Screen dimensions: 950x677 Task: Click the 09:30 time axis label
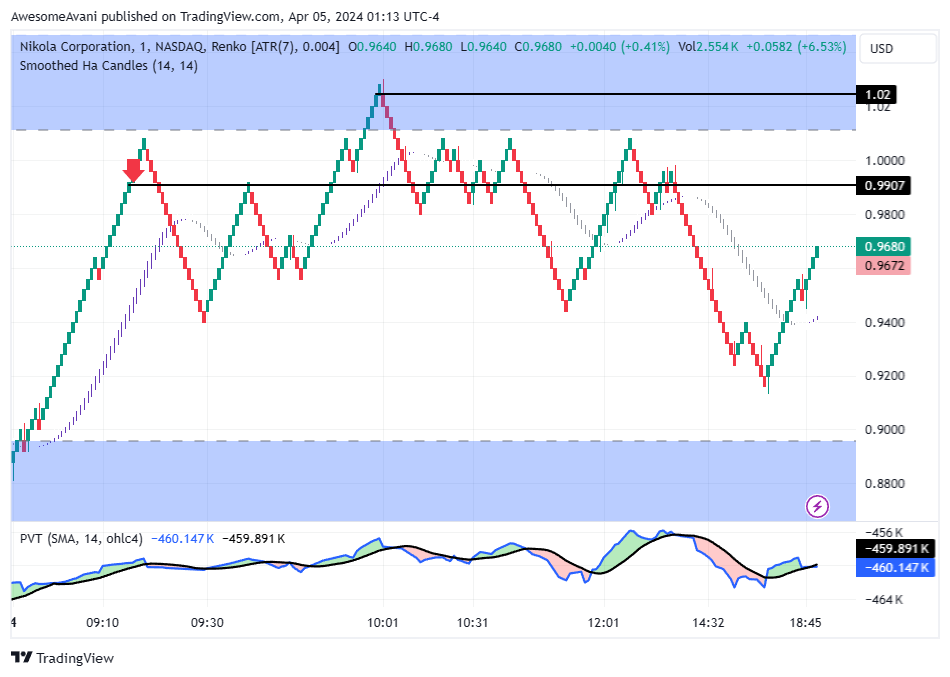pos(207,623)
